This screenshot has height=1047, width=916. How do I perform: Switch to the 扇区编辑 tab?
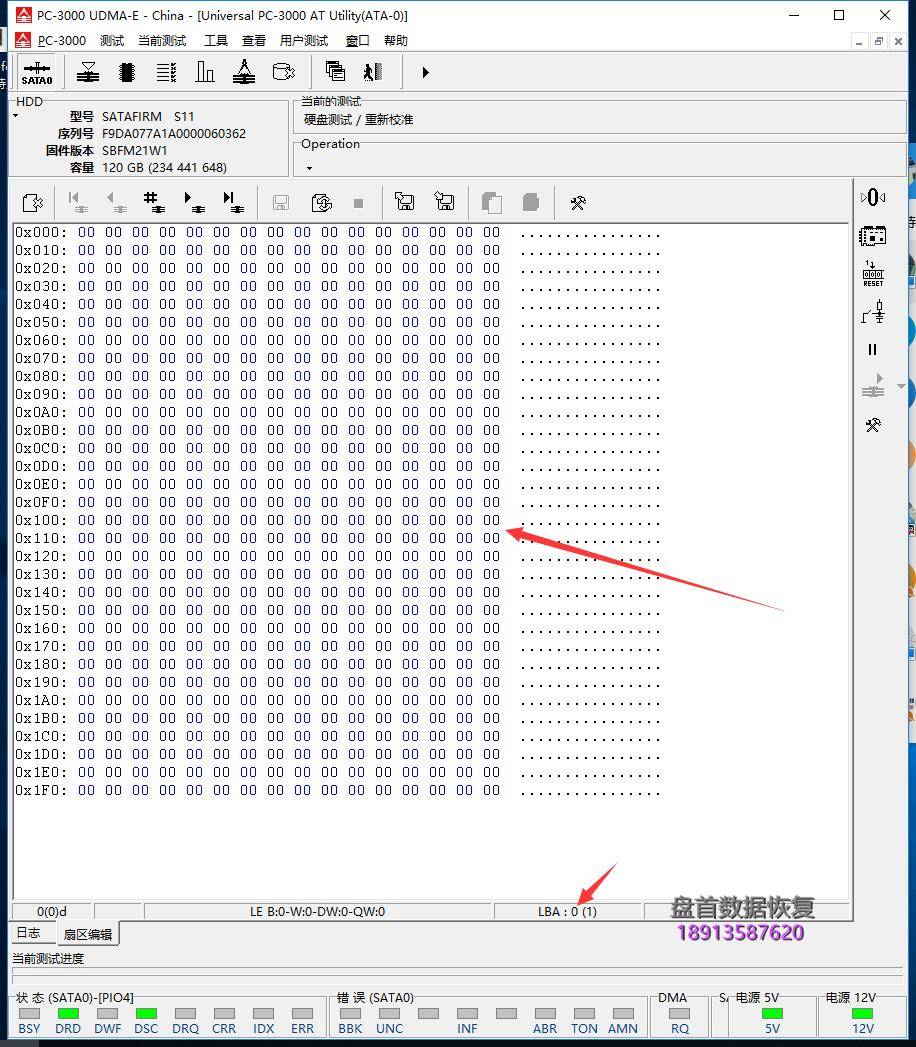point(88,933)
